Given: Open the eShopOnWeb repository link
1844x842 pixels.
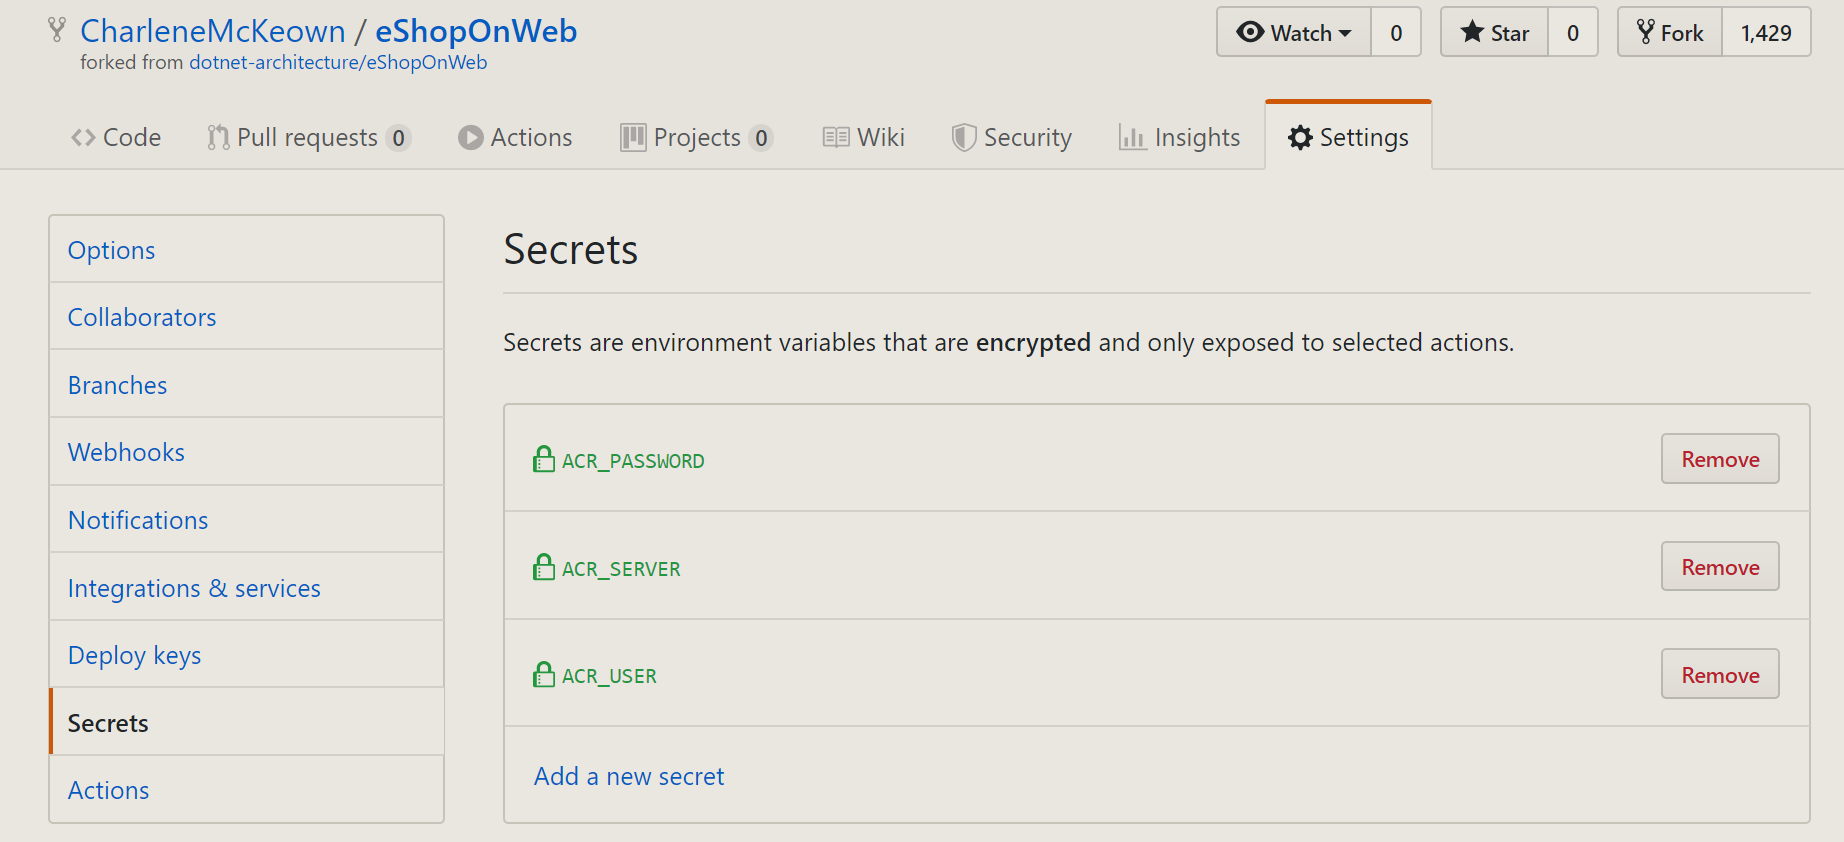Looking at the screenshot, I should point(476,31).
